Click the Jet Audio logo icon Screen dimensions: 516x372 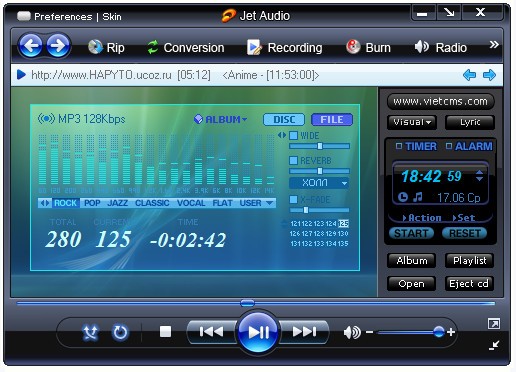229,15
